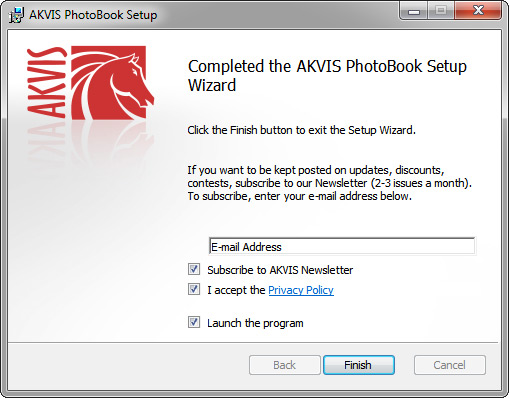Screen dimensions: 509x398
Task: Click the Completed the AKVIS PhotoBook Setup Wizard heading
Action: [327, 76]
